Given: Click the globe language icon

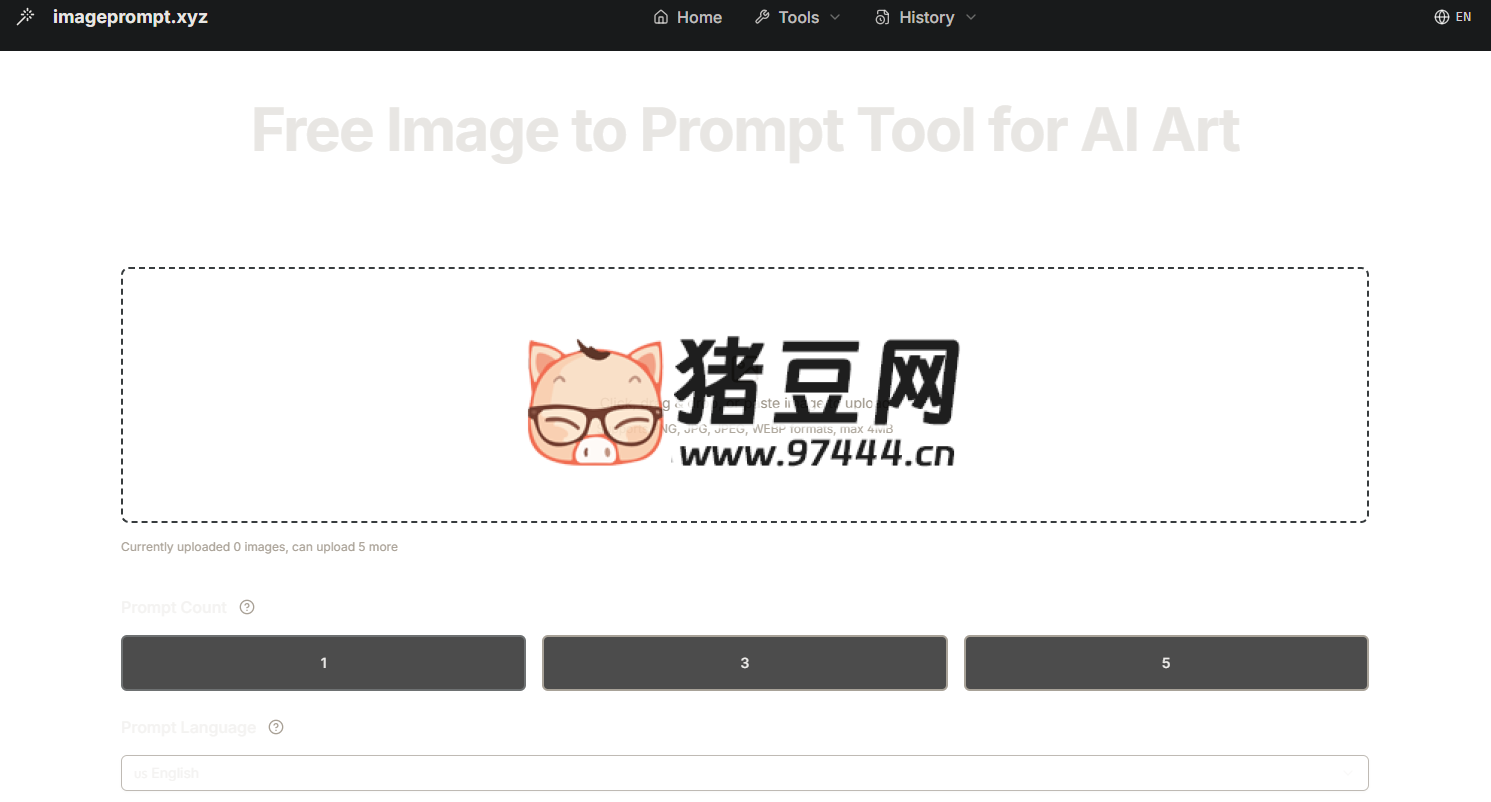Looking at the screenshot, I should 1442,17.
